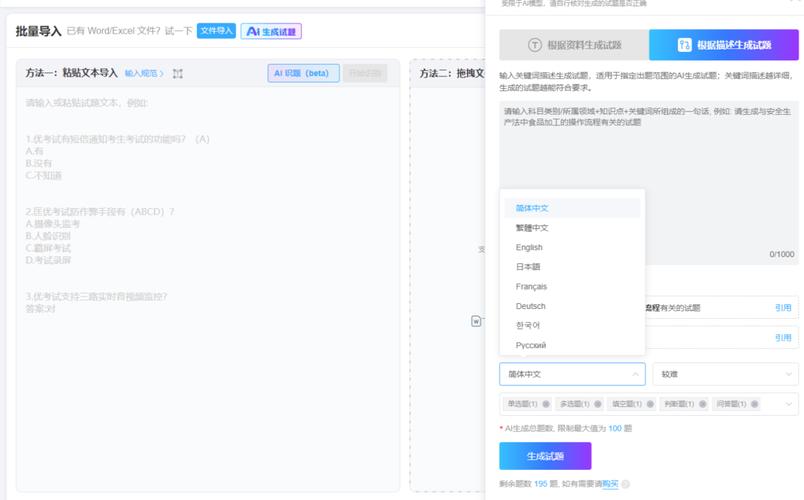Viewport: 804px width, 500px height.
Task: Remove the 多选题(1) tag
Action: [598, 404]
